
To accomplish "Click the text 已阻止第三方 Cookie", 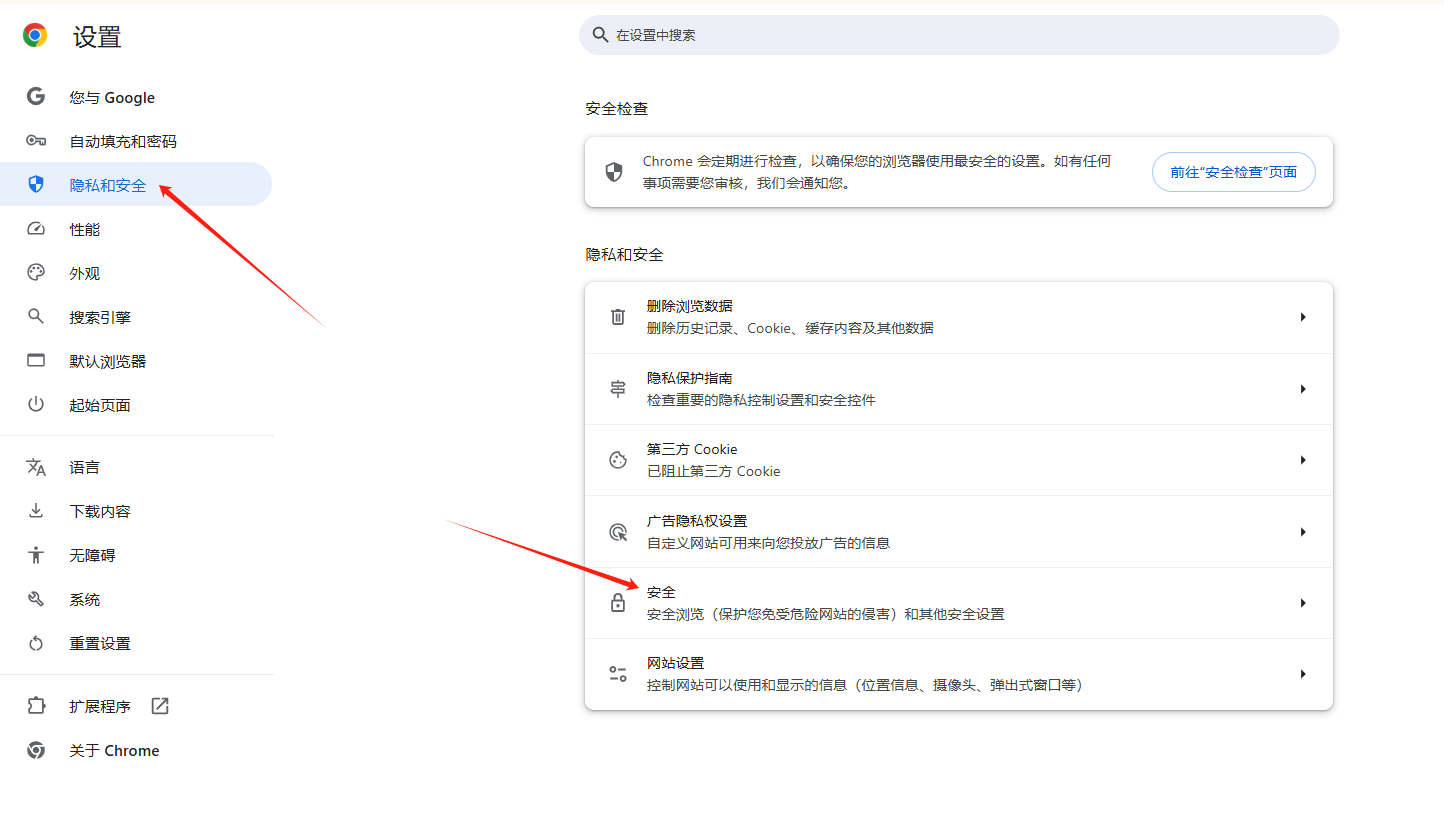I will (x=713, y=471).
